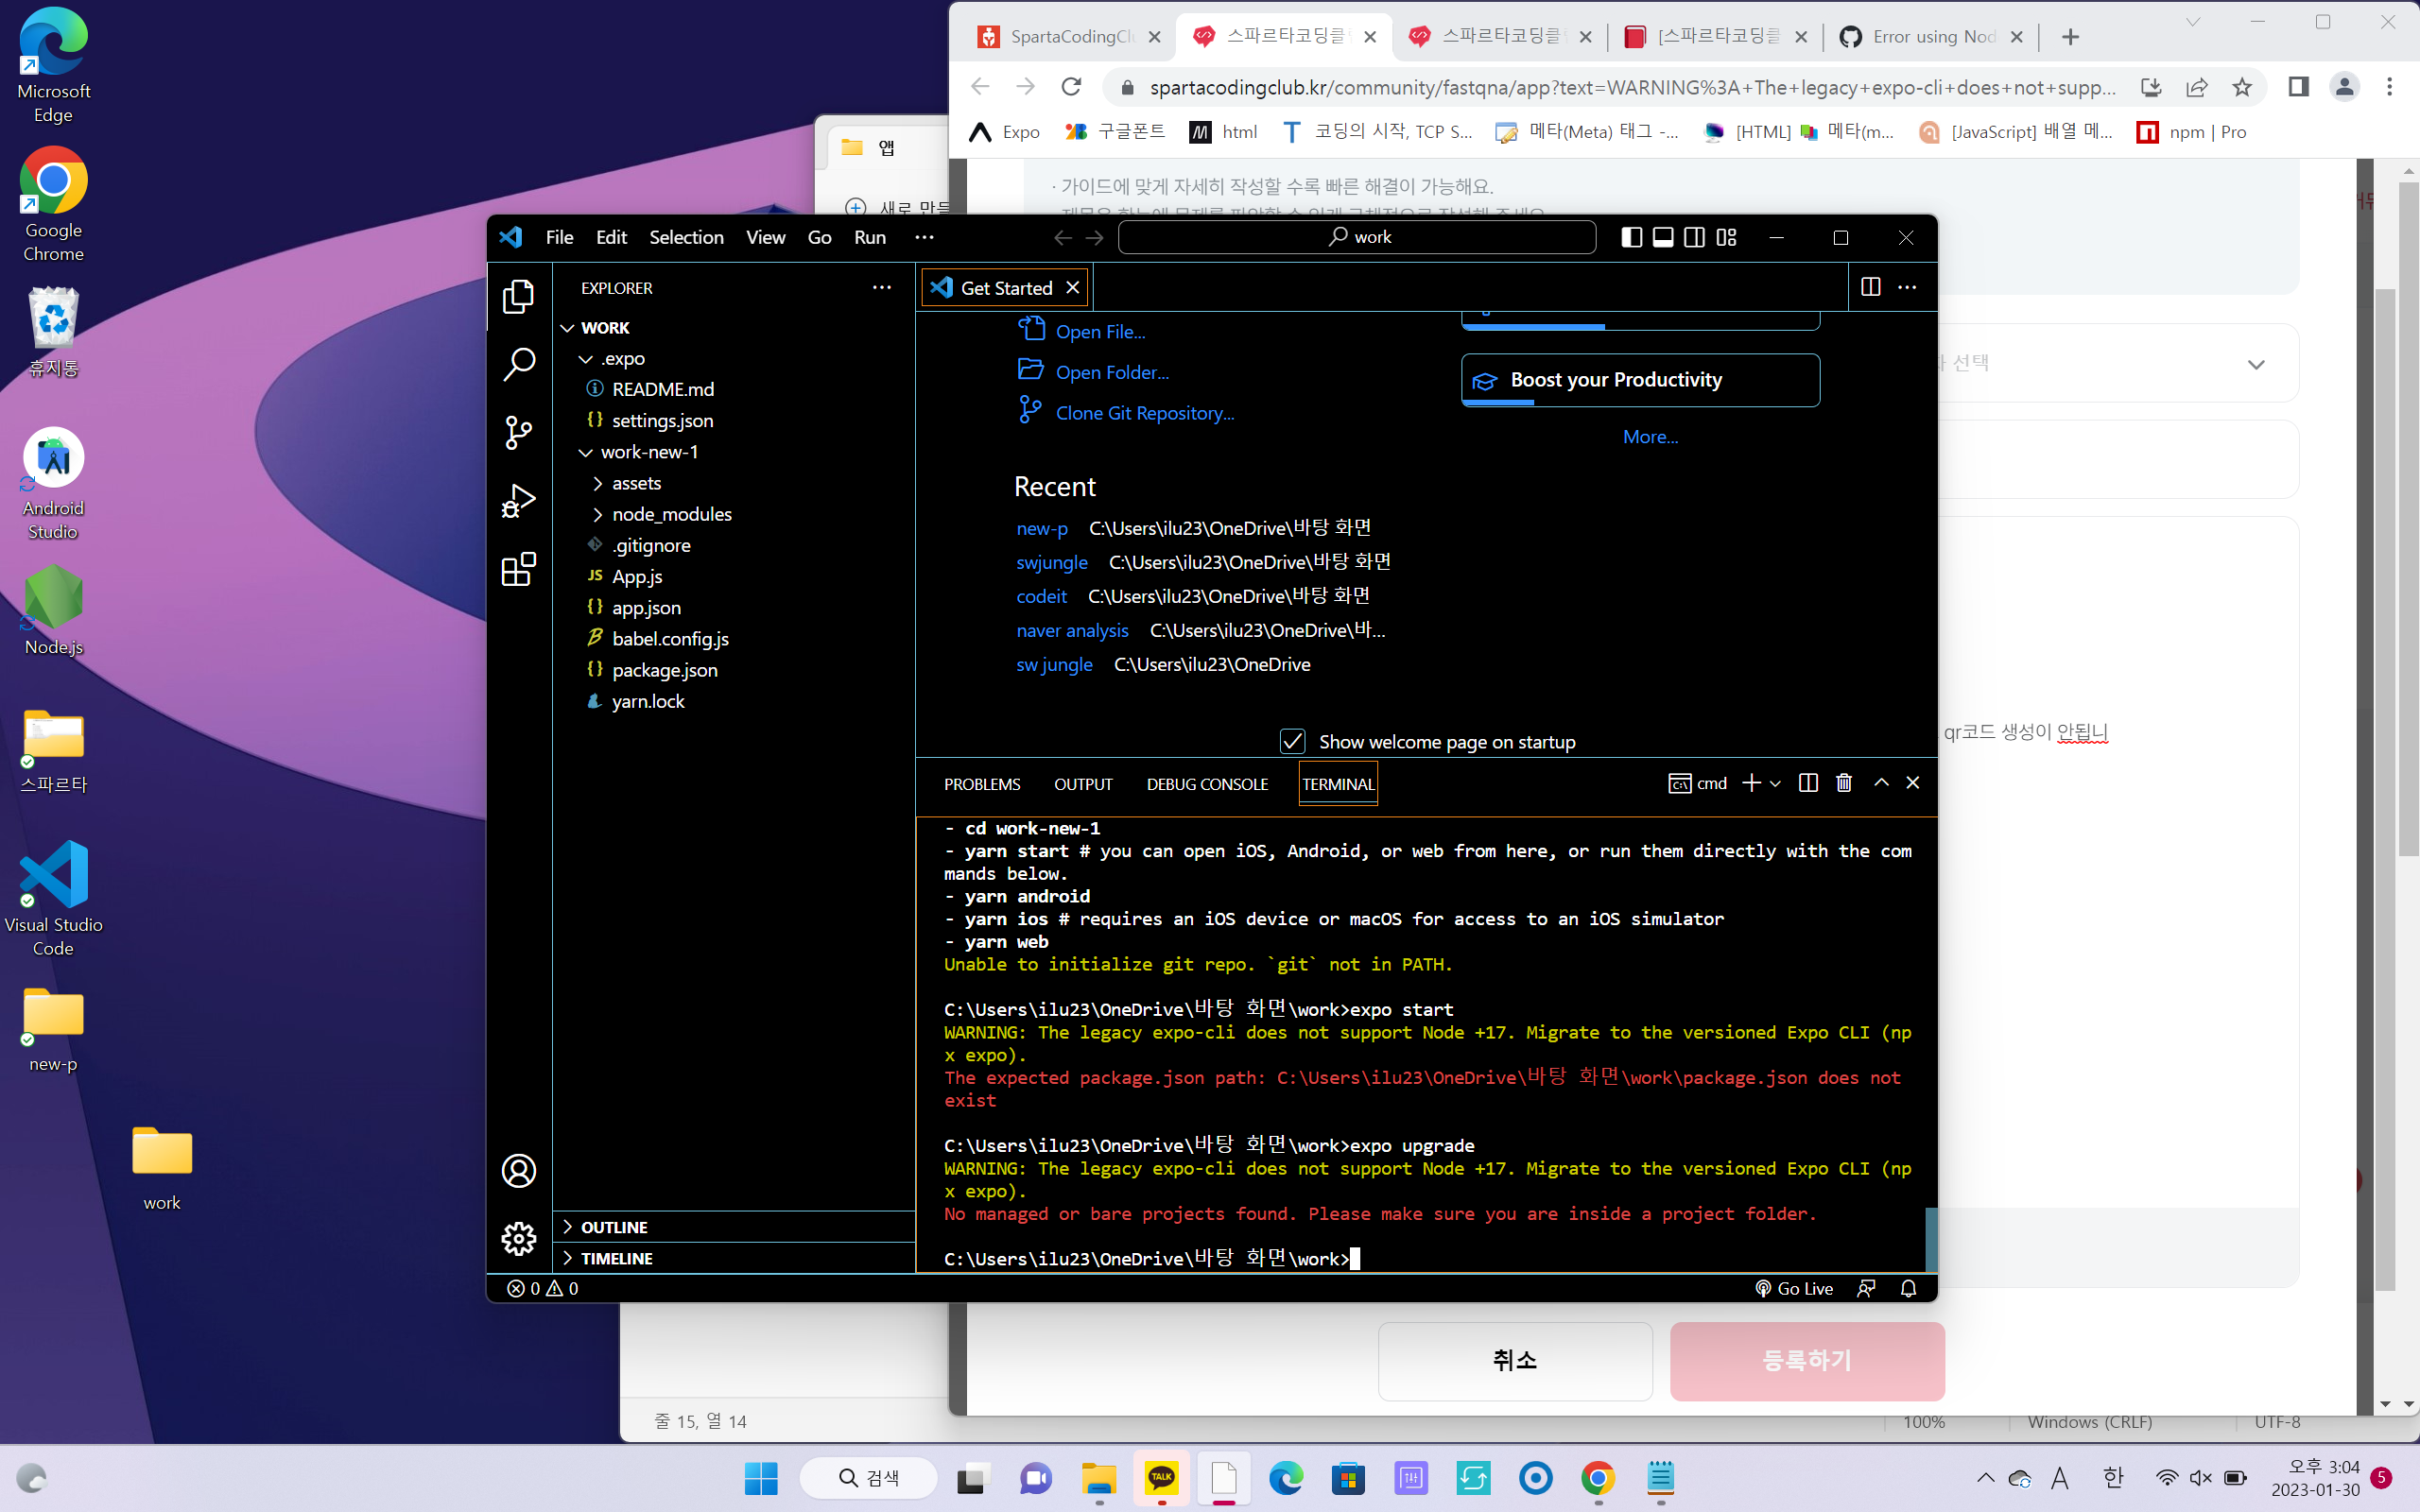Switch to the DEBUG CONSOLE tab
The height and width of the screenshot is (1512, 2420).
pos(1207,784)
